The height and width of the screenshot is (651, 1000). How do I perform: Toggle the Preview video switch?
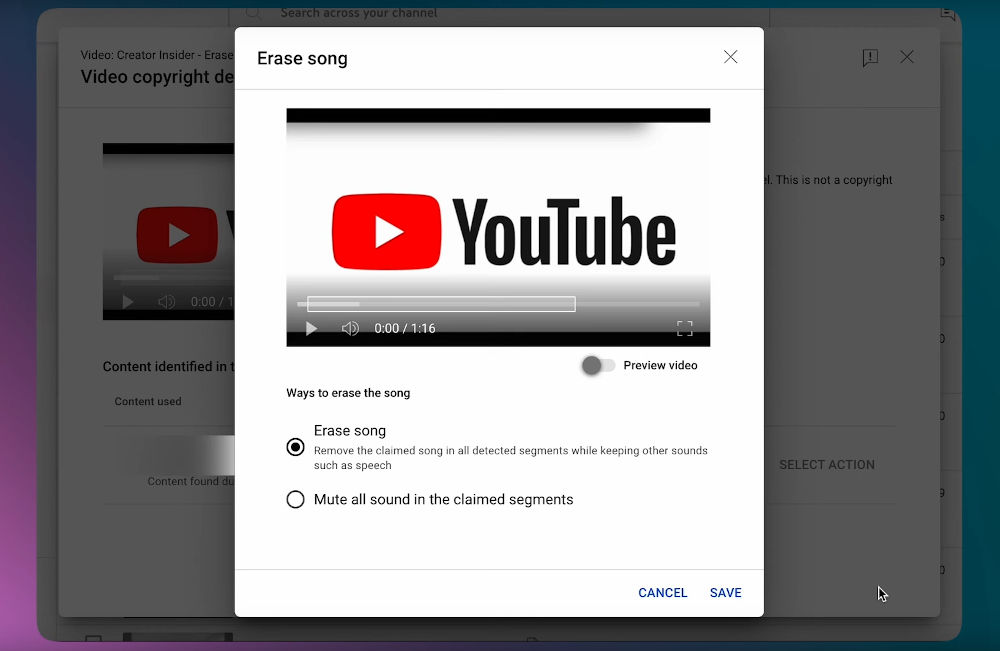point(598,365)
